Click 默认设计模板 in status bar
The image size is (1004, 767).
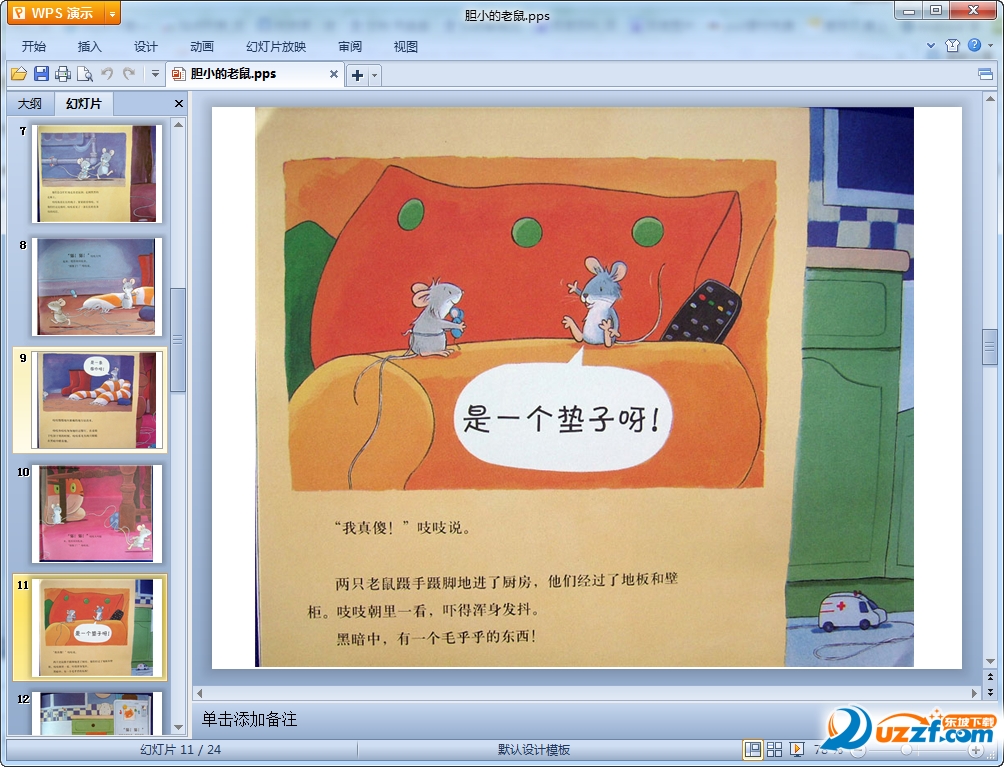(533, 750)
